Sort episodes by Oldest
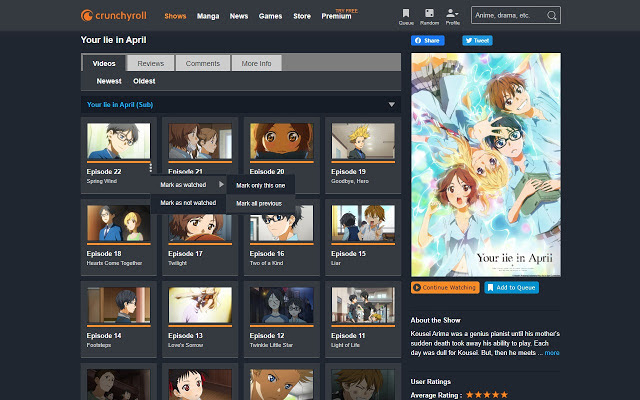 [144, 81]
